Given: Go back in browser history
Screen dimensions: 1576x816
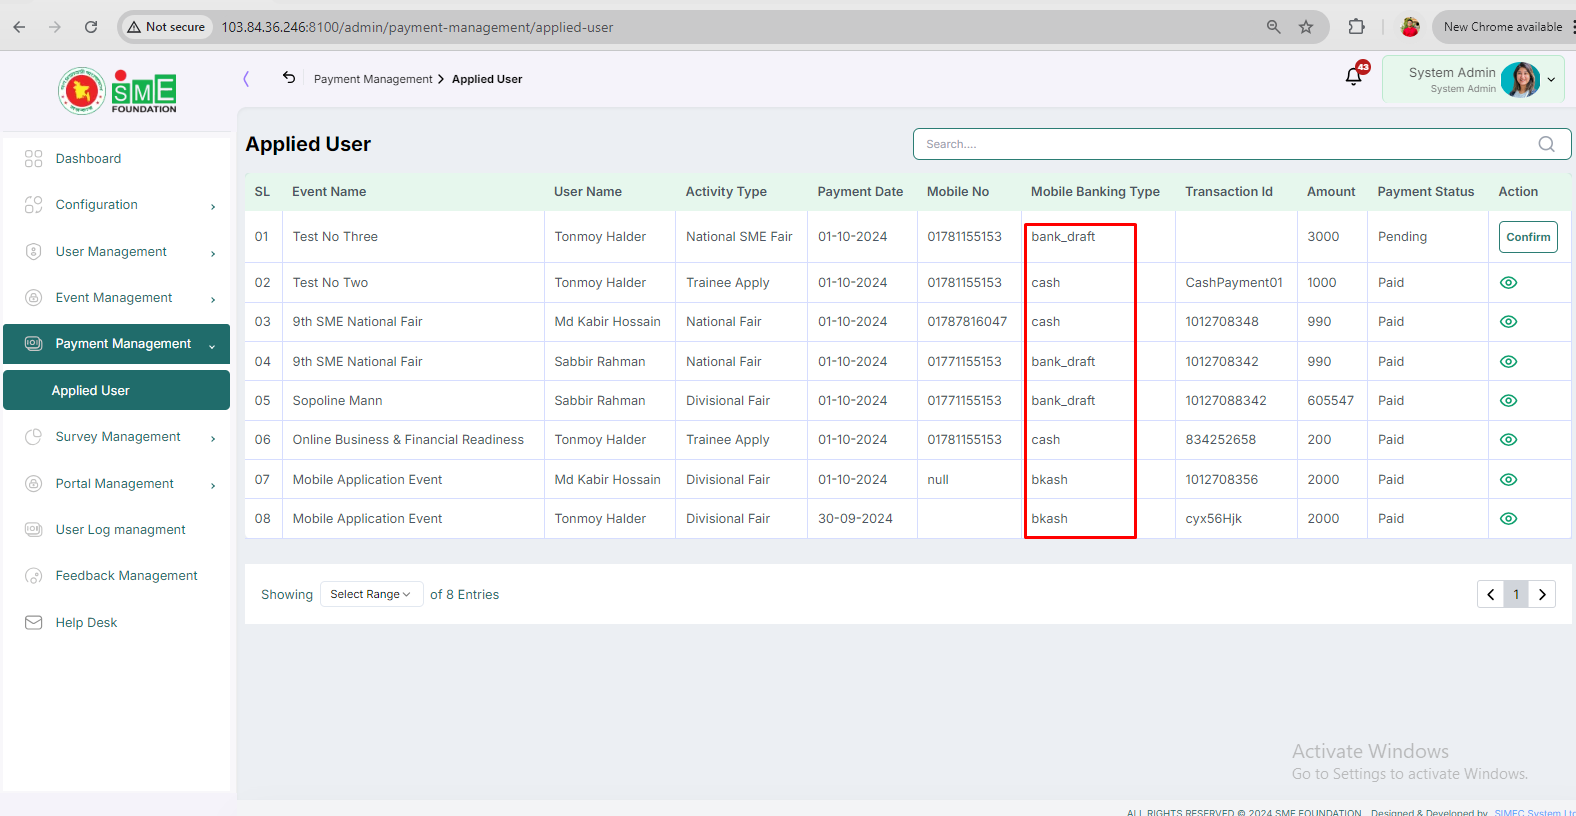Looking at the screenshot, I should [x=20, y=27].
